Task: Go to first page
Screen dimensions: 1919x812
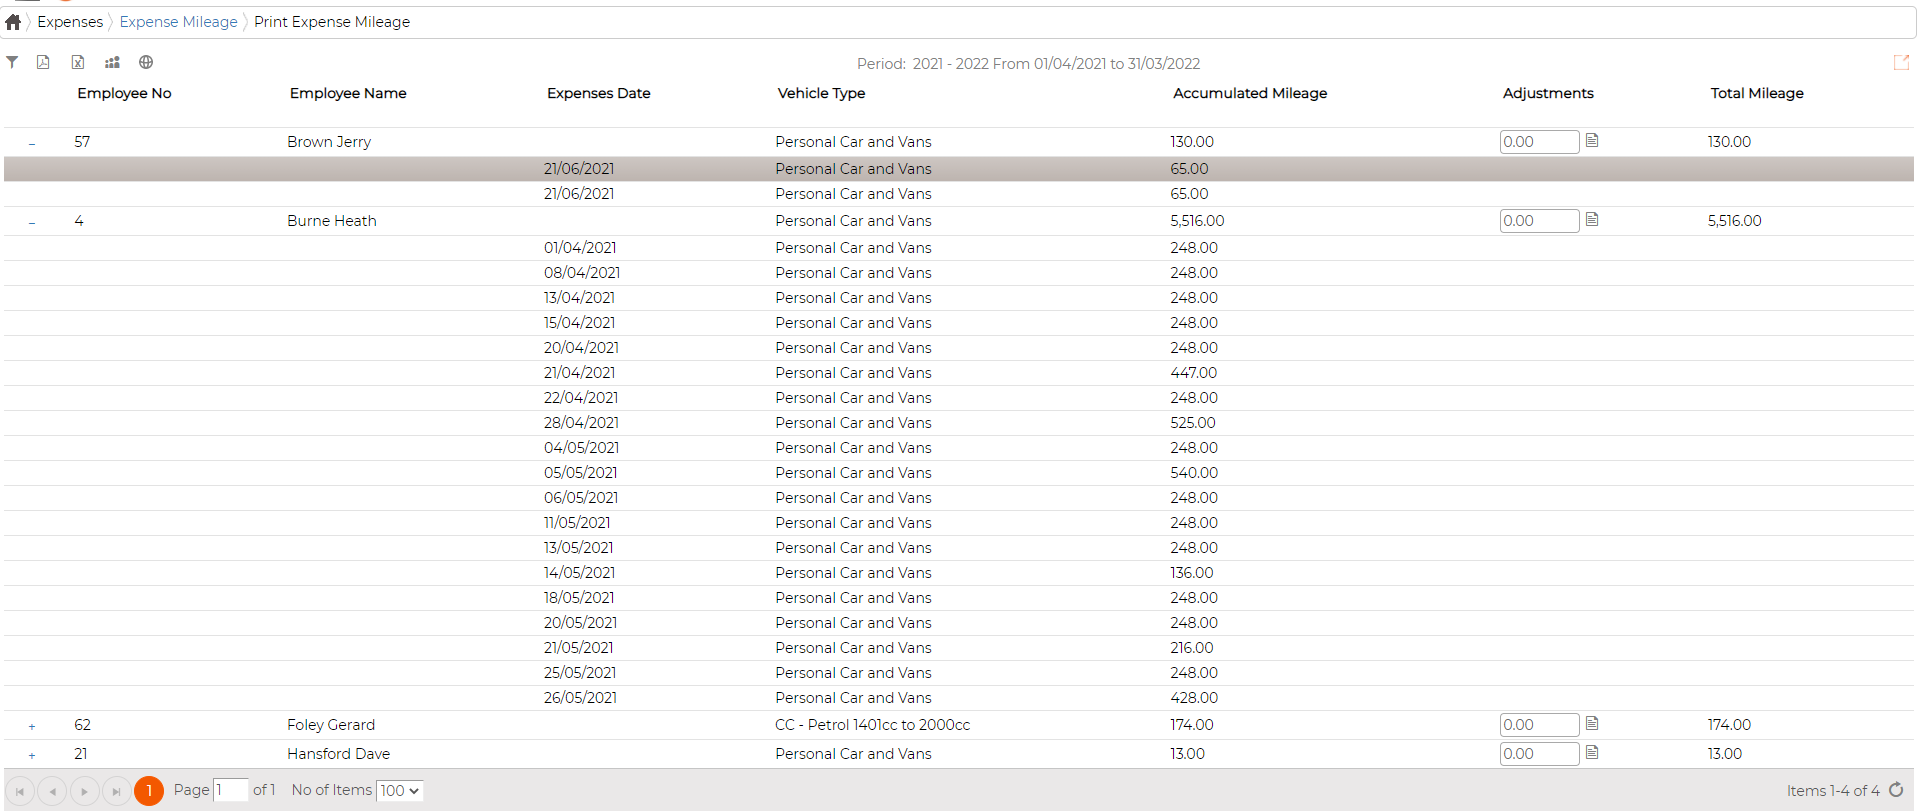Action: (20, 791)
